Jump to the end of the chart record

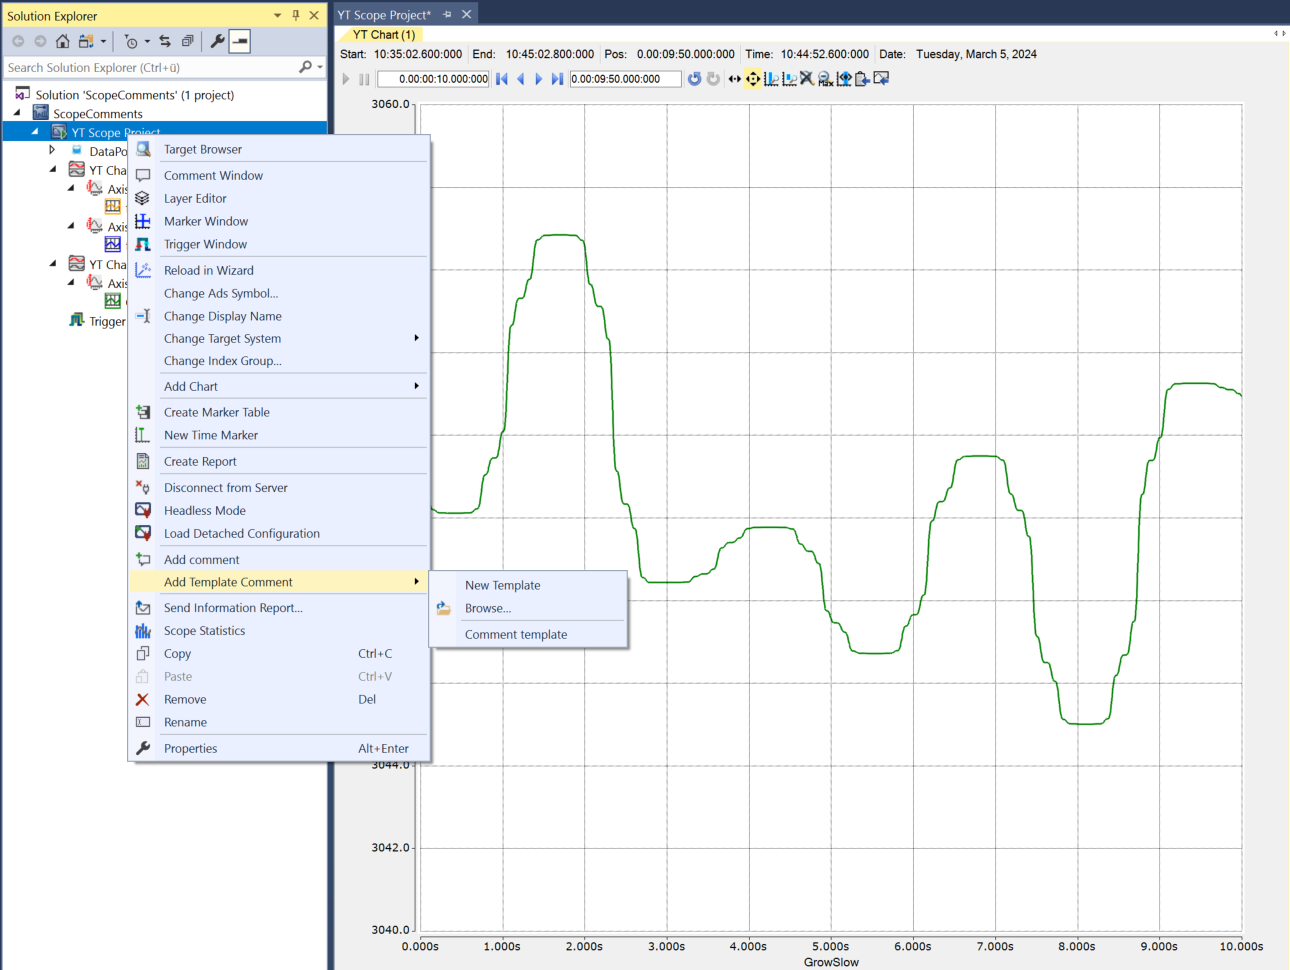(x=557, y=79)
